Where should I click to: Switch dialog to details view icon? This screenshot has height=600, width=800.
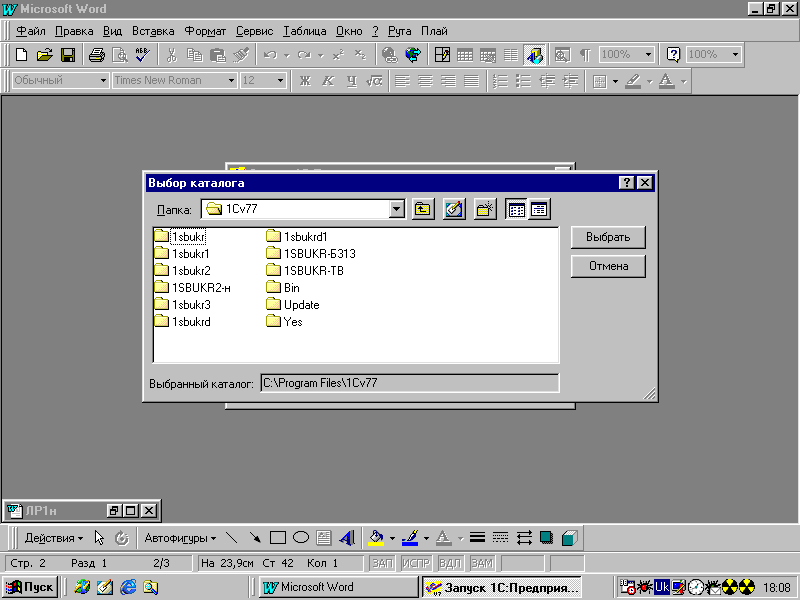tap(539, 209)
